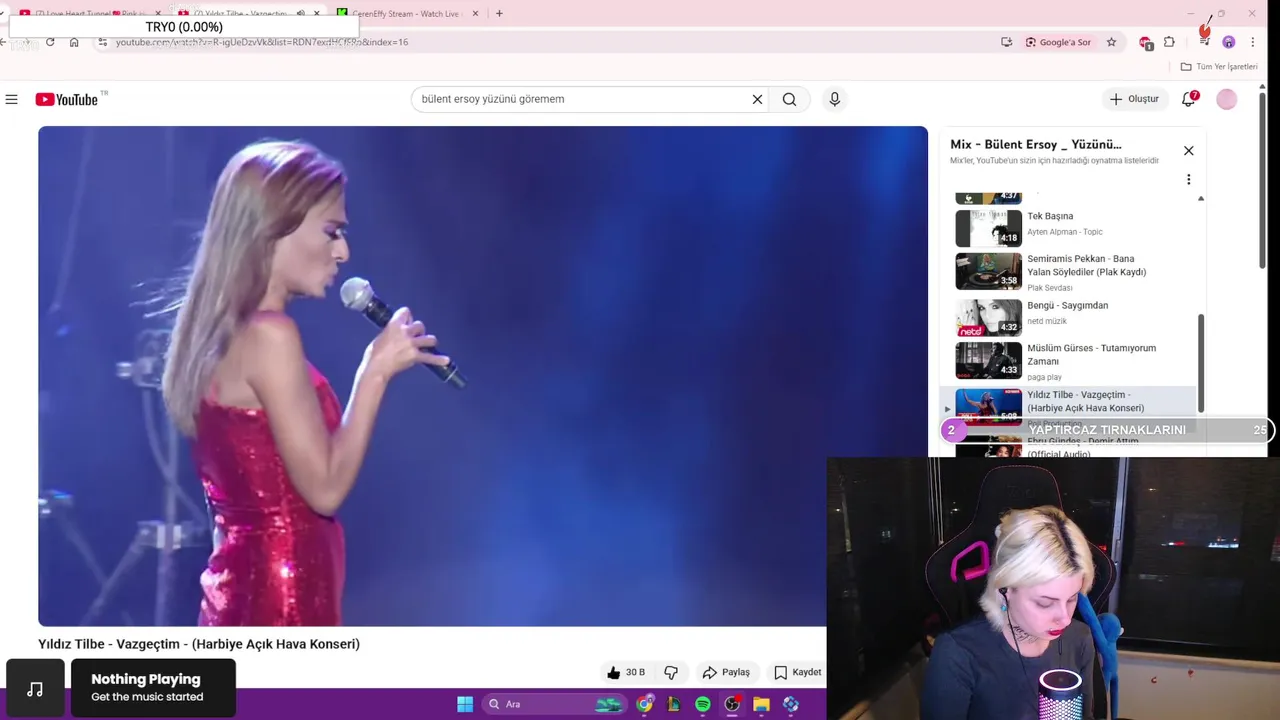Click the Google'a Sor lens button

[x=1058, y=42]
